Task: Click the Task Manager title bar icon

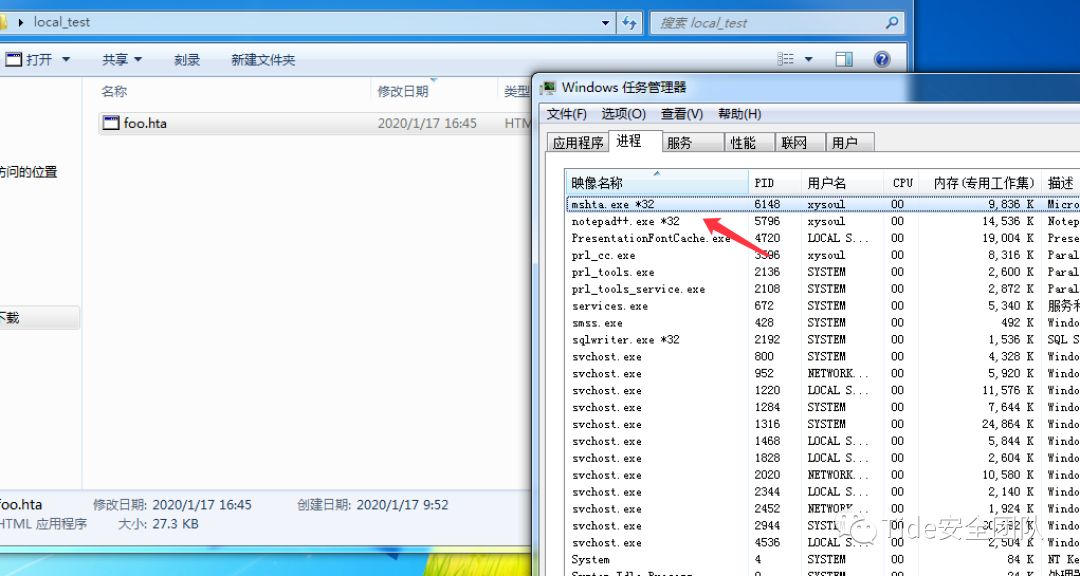Action: [x=548, y=88]
